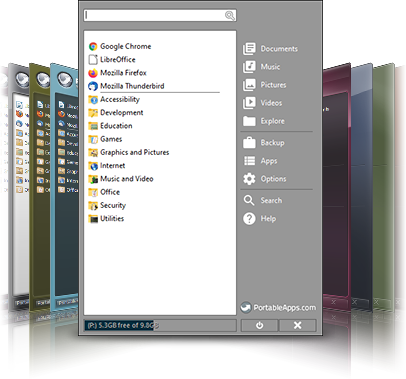This screenshot has height=379, width=406.
Task: Click the Search magnifier icon in sidebar
Action: coord(249,200)
